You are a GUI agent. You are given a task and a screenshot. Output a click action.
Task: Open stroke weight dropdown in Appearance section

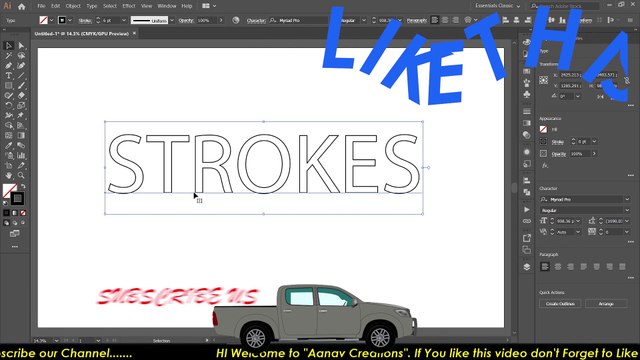[x=594, y=141]
